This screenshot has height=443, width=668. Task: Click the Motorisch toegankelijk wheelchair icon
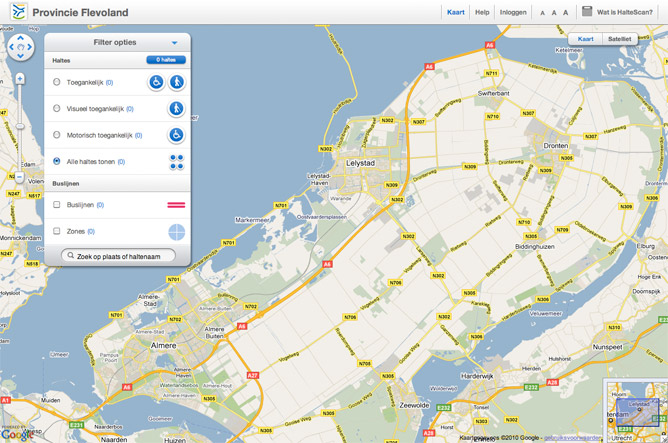(176, 135)
